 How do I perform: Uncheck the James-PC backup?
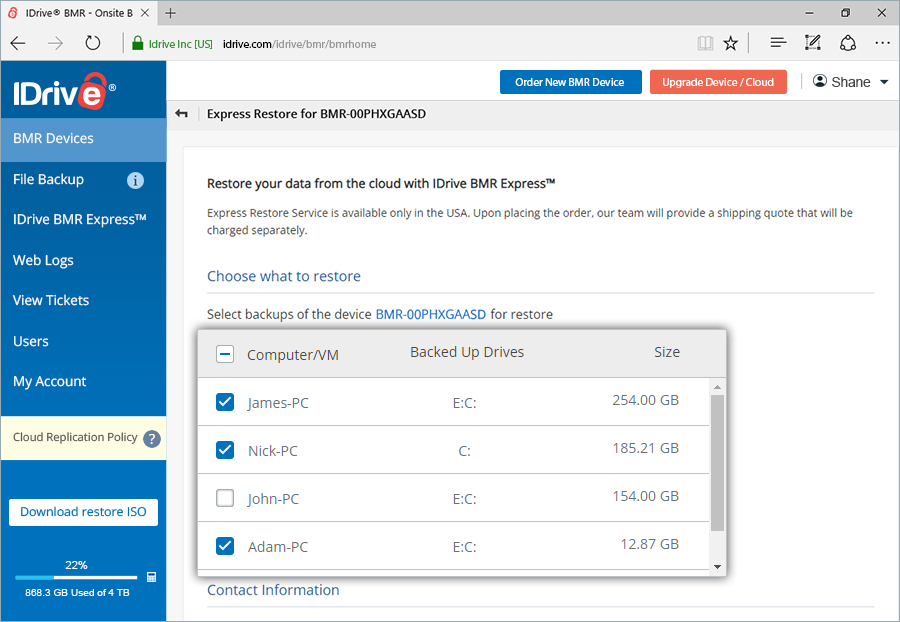pyautogui.click(x=224, y=401)
